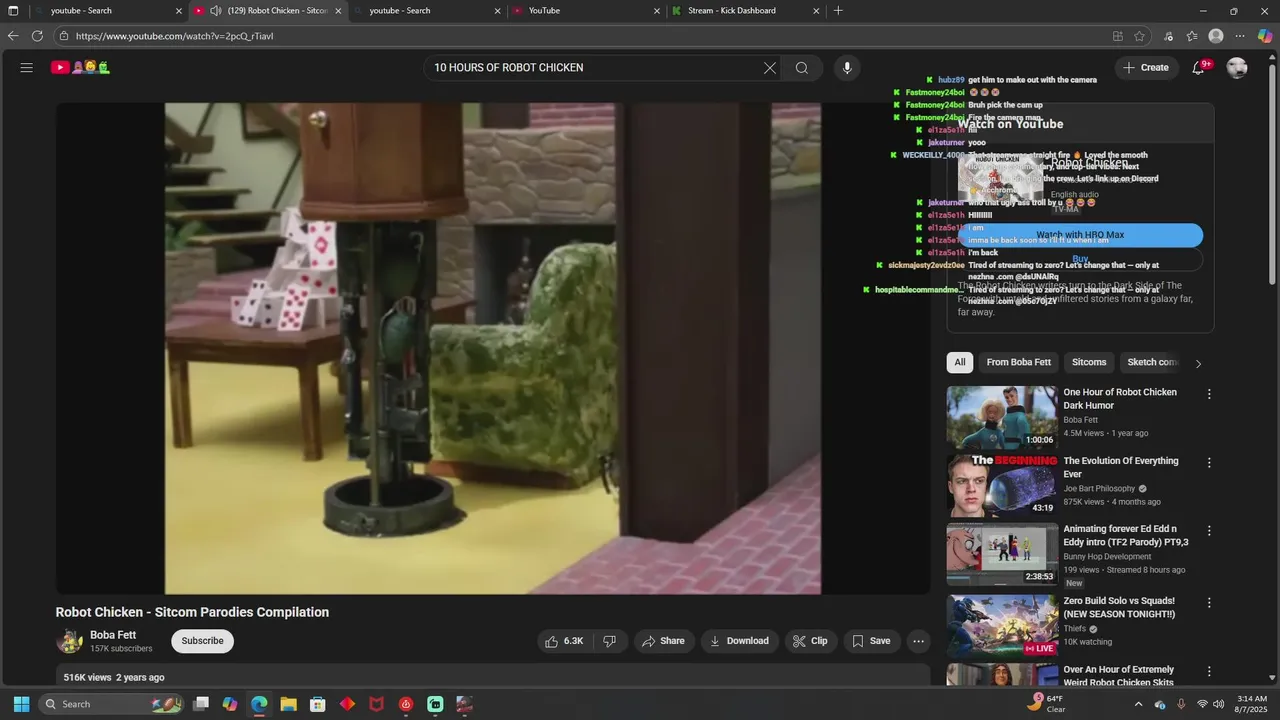Switch to the YouTube tab
This screenshot has height=720, width=1280.
pos(586,11)
